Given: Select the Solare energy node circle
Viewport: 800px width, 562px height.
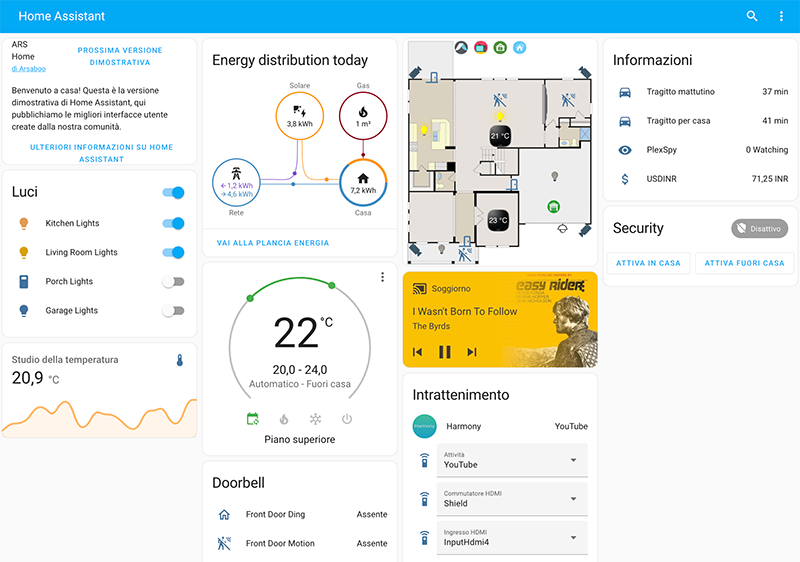Looking at the screenshot, I should tap(299, 116).
